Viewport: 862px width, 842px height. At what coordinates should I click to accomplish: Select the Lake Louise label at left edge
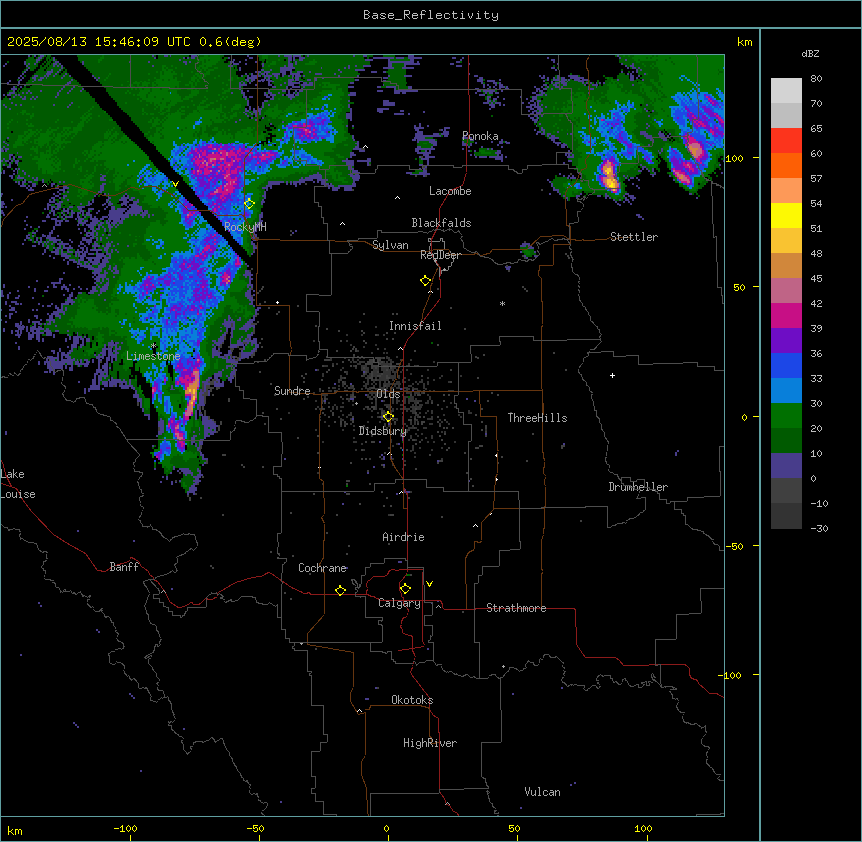pyautogui.click(x=18, y=484)
